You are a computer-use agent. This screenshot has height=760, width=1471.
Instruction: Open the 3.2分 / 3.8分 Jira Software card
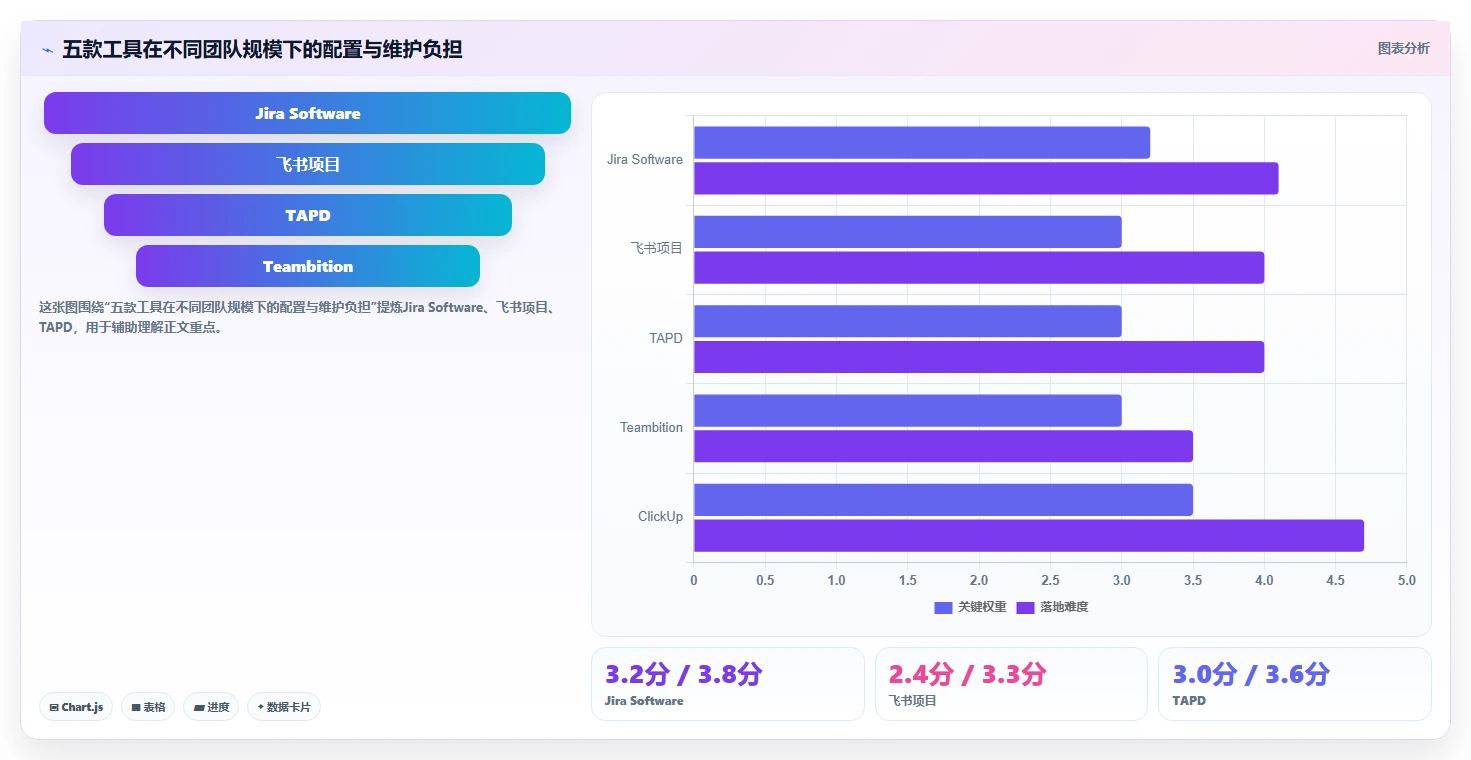pos(728,684)
